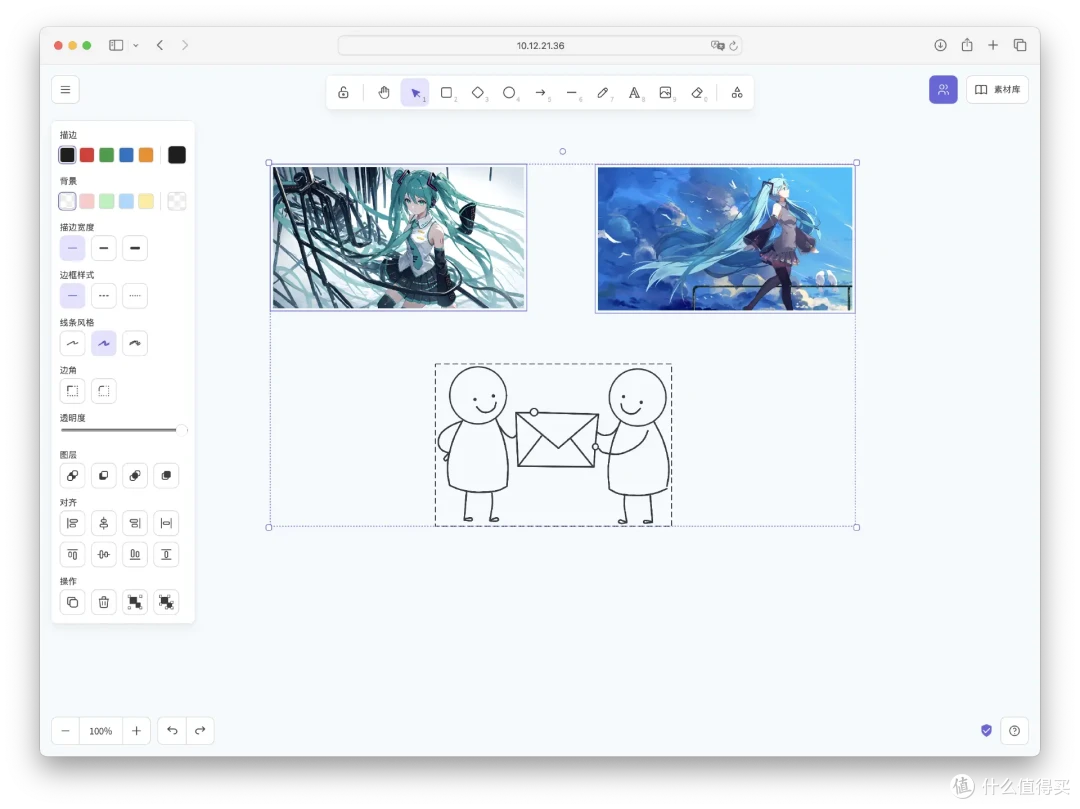The image size is (1080, 809).
Task: Select the pencil freedraw tool
Action: (x=603, y=93)
